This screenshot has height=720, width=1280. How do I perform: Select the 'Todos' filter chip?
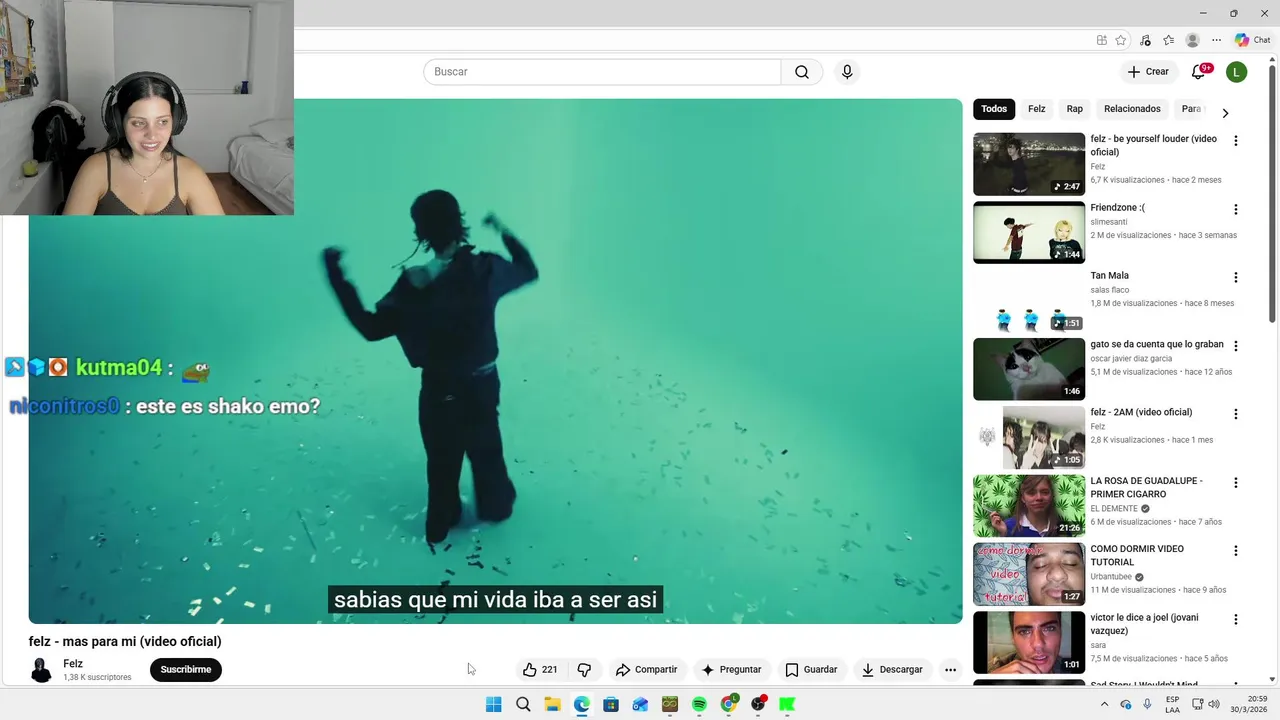[994, 109]
